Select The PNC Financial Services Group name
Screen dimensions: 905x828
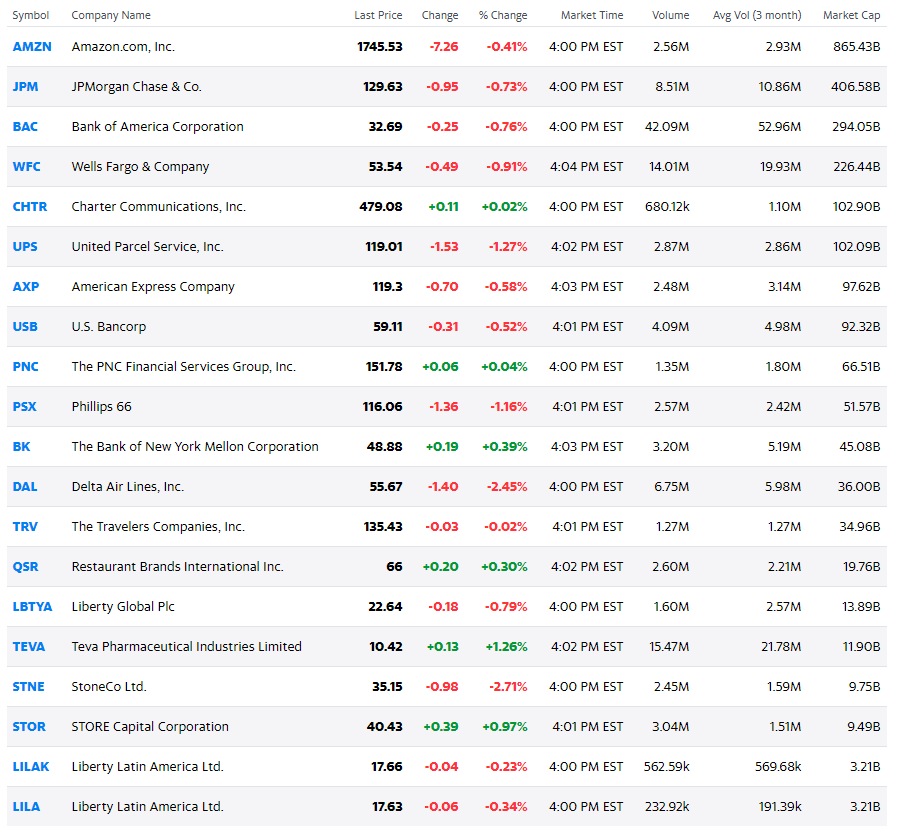pyautogui.click(x=184, y=366)
